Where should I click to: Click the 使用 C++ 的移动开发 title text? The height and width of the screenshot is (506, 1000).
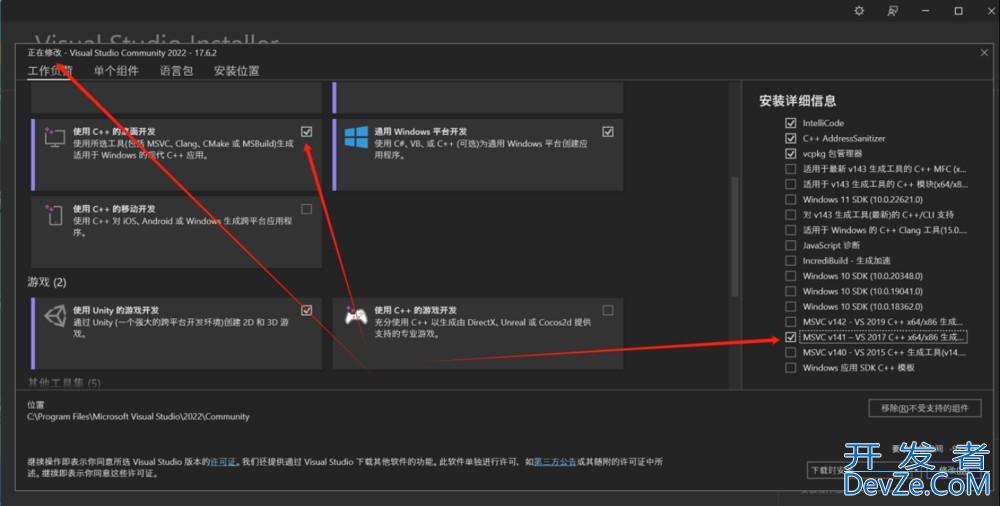coord(114,209)
